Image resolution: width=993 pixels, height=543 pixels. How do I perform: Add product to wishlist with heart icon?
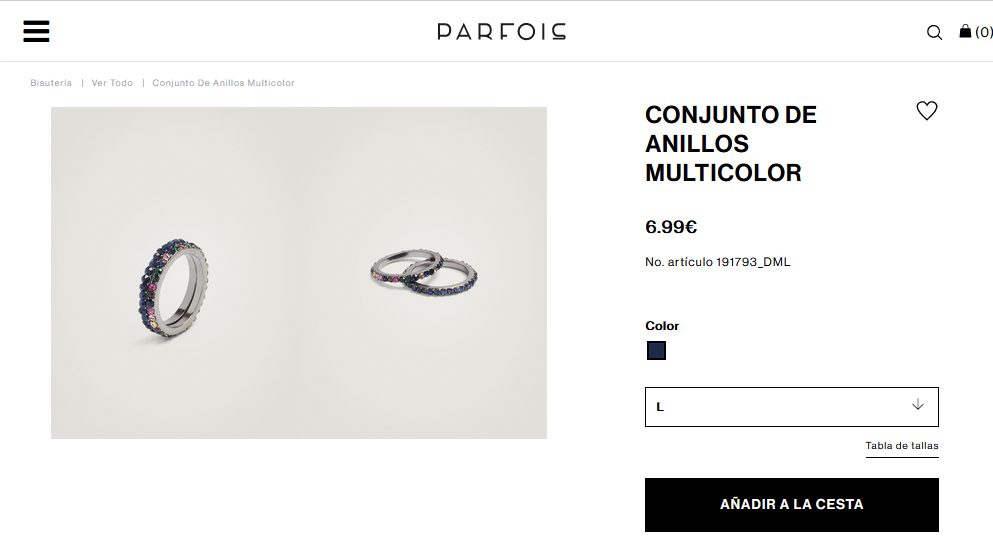(x=927, y=111)
